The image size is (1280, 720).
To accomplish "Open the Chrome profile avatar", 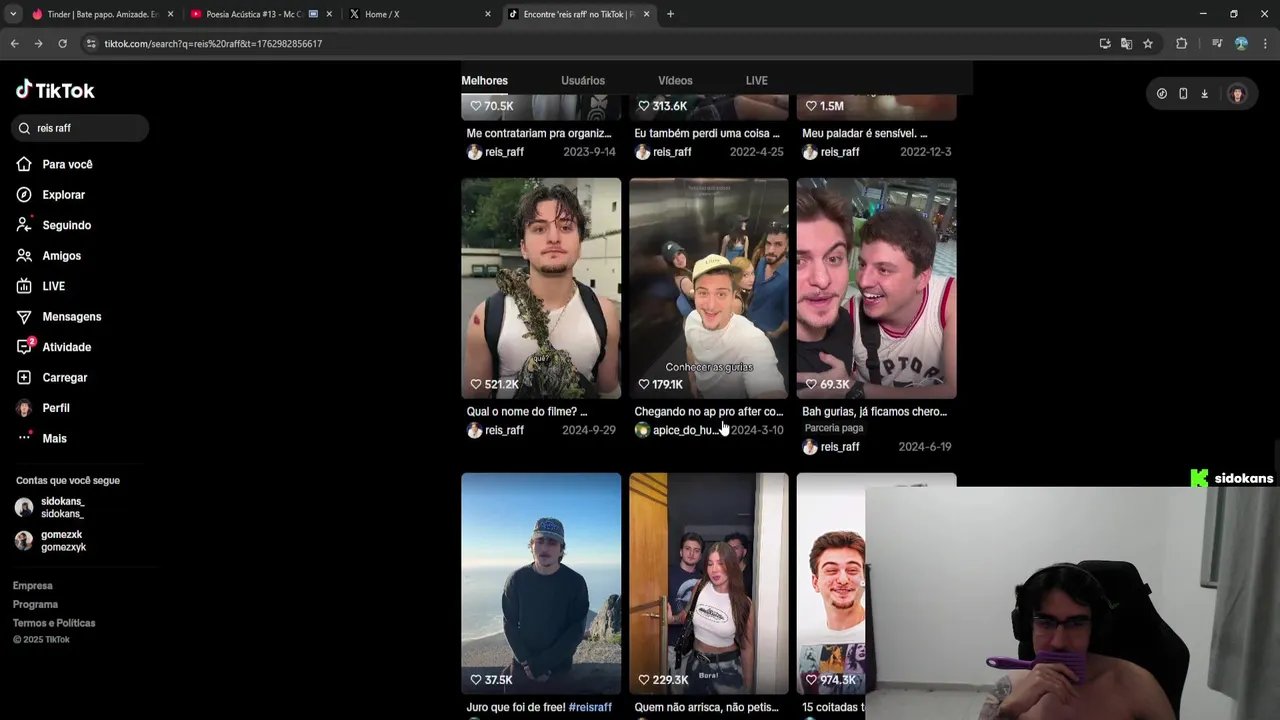I will pyautogui.click(x=1241, y=44).
